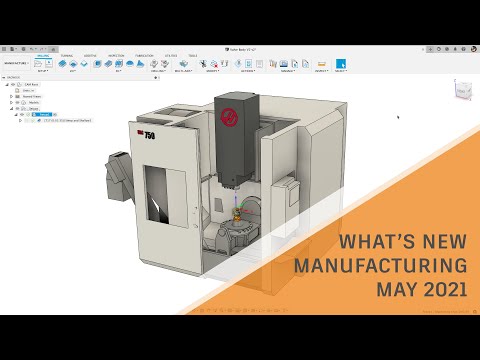Screen dimensions: 480x360
Task: Switch to the Milling tab
Action: tap(43, 56)
